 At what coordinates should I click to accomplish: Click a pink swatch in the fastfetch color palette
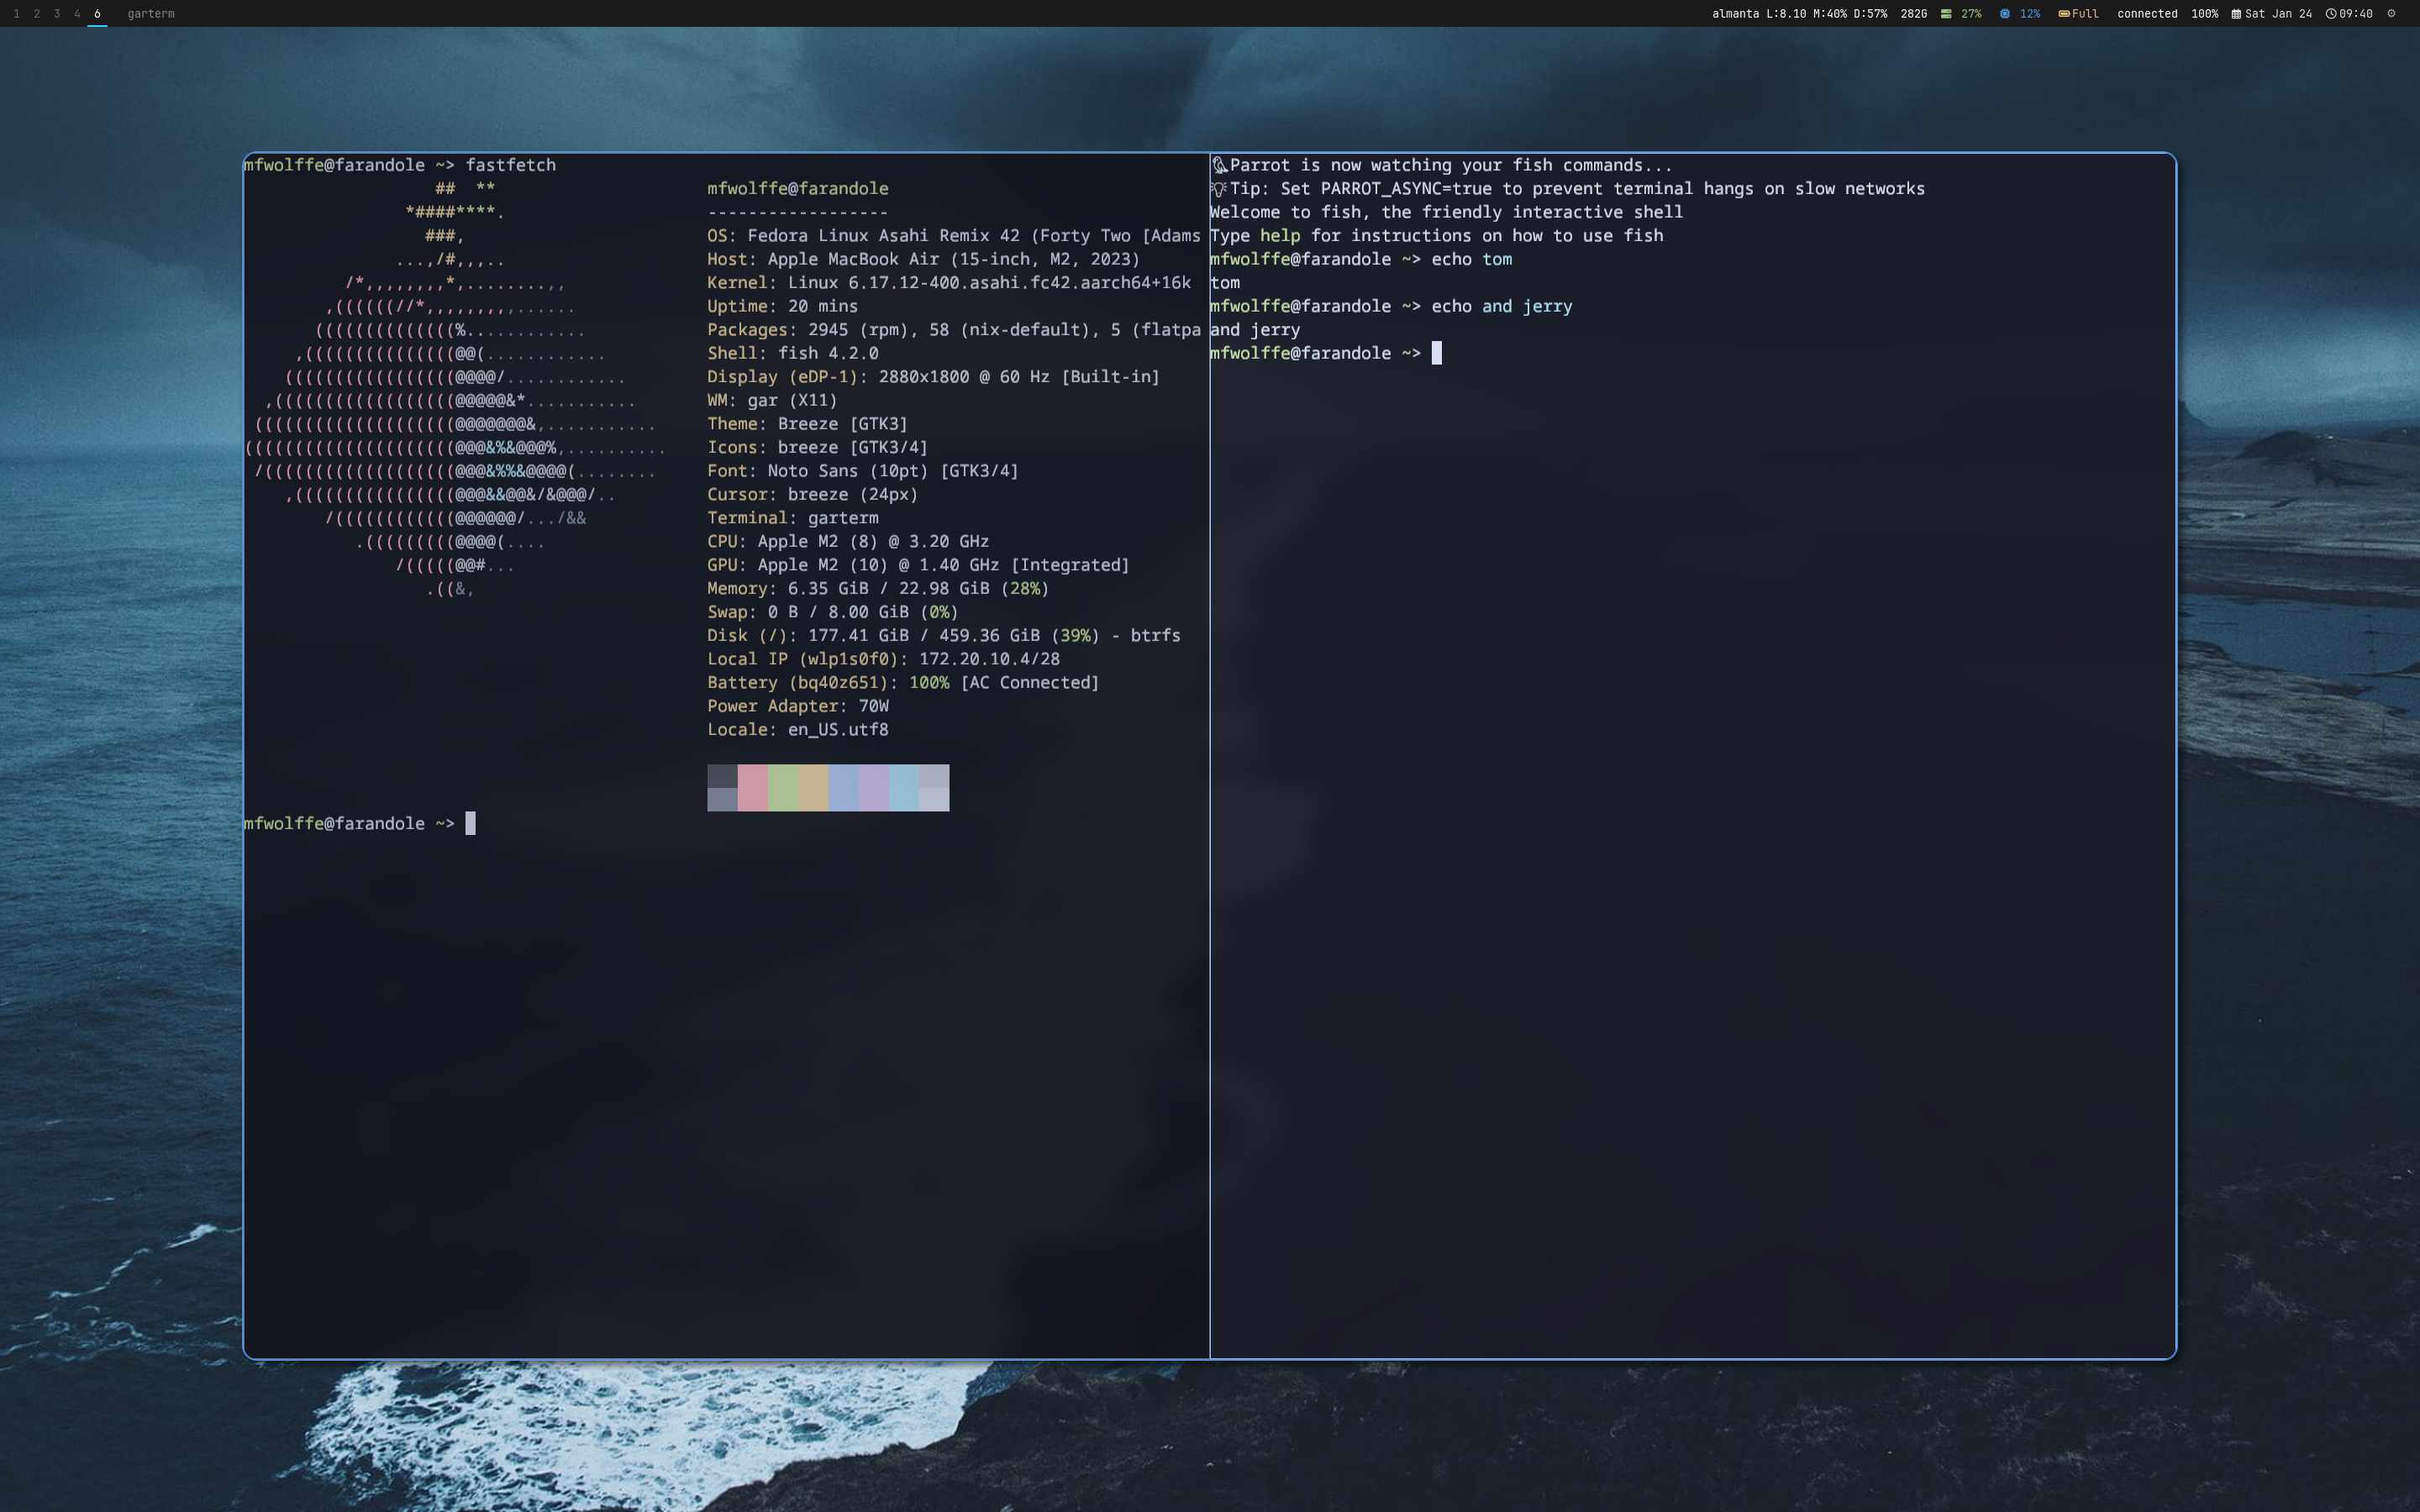pyautogui.click(x=753, y=775)
